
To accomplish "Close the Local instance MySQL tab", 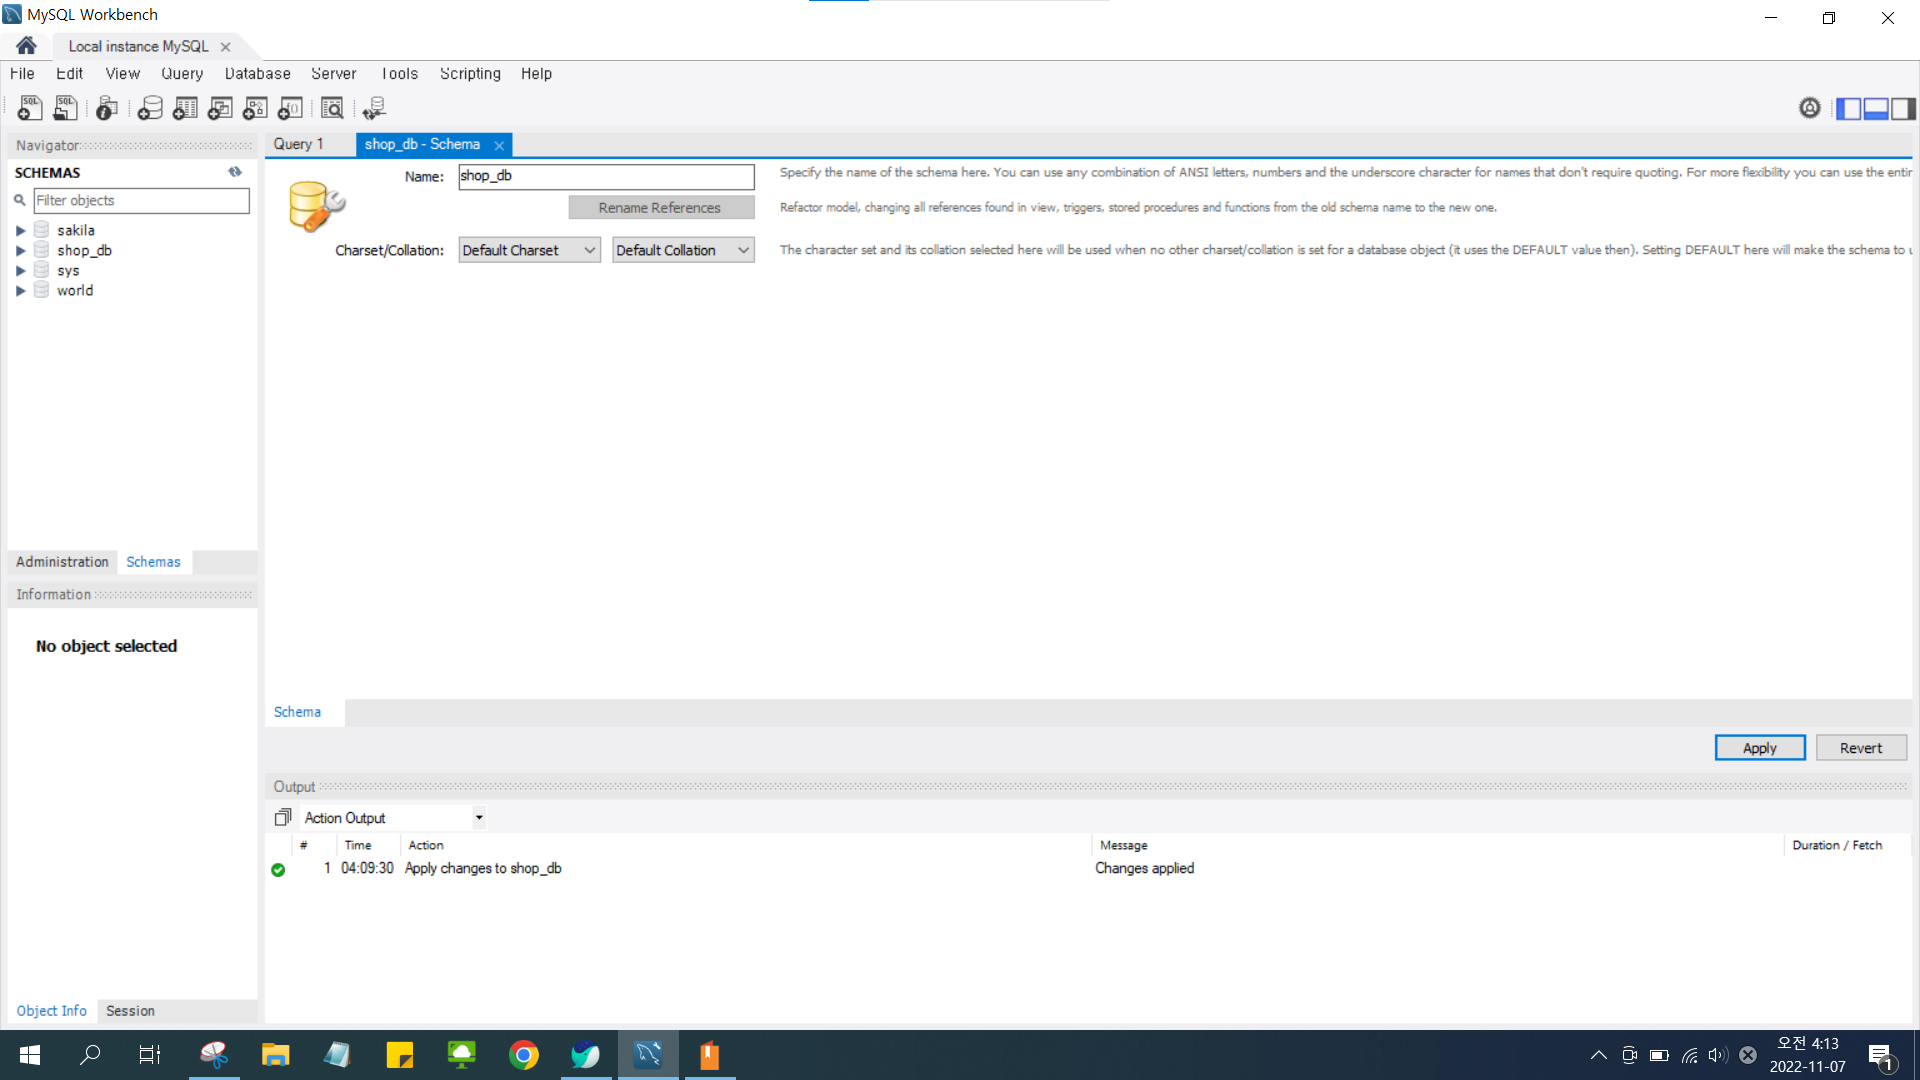I will [x=225, y=46].
